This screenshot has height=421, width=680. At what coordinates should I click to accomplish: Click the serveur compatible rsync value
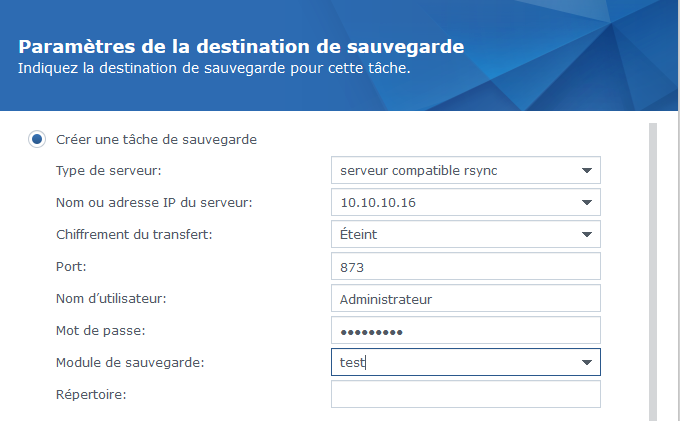pyautogui.click(x=418, y=171)
